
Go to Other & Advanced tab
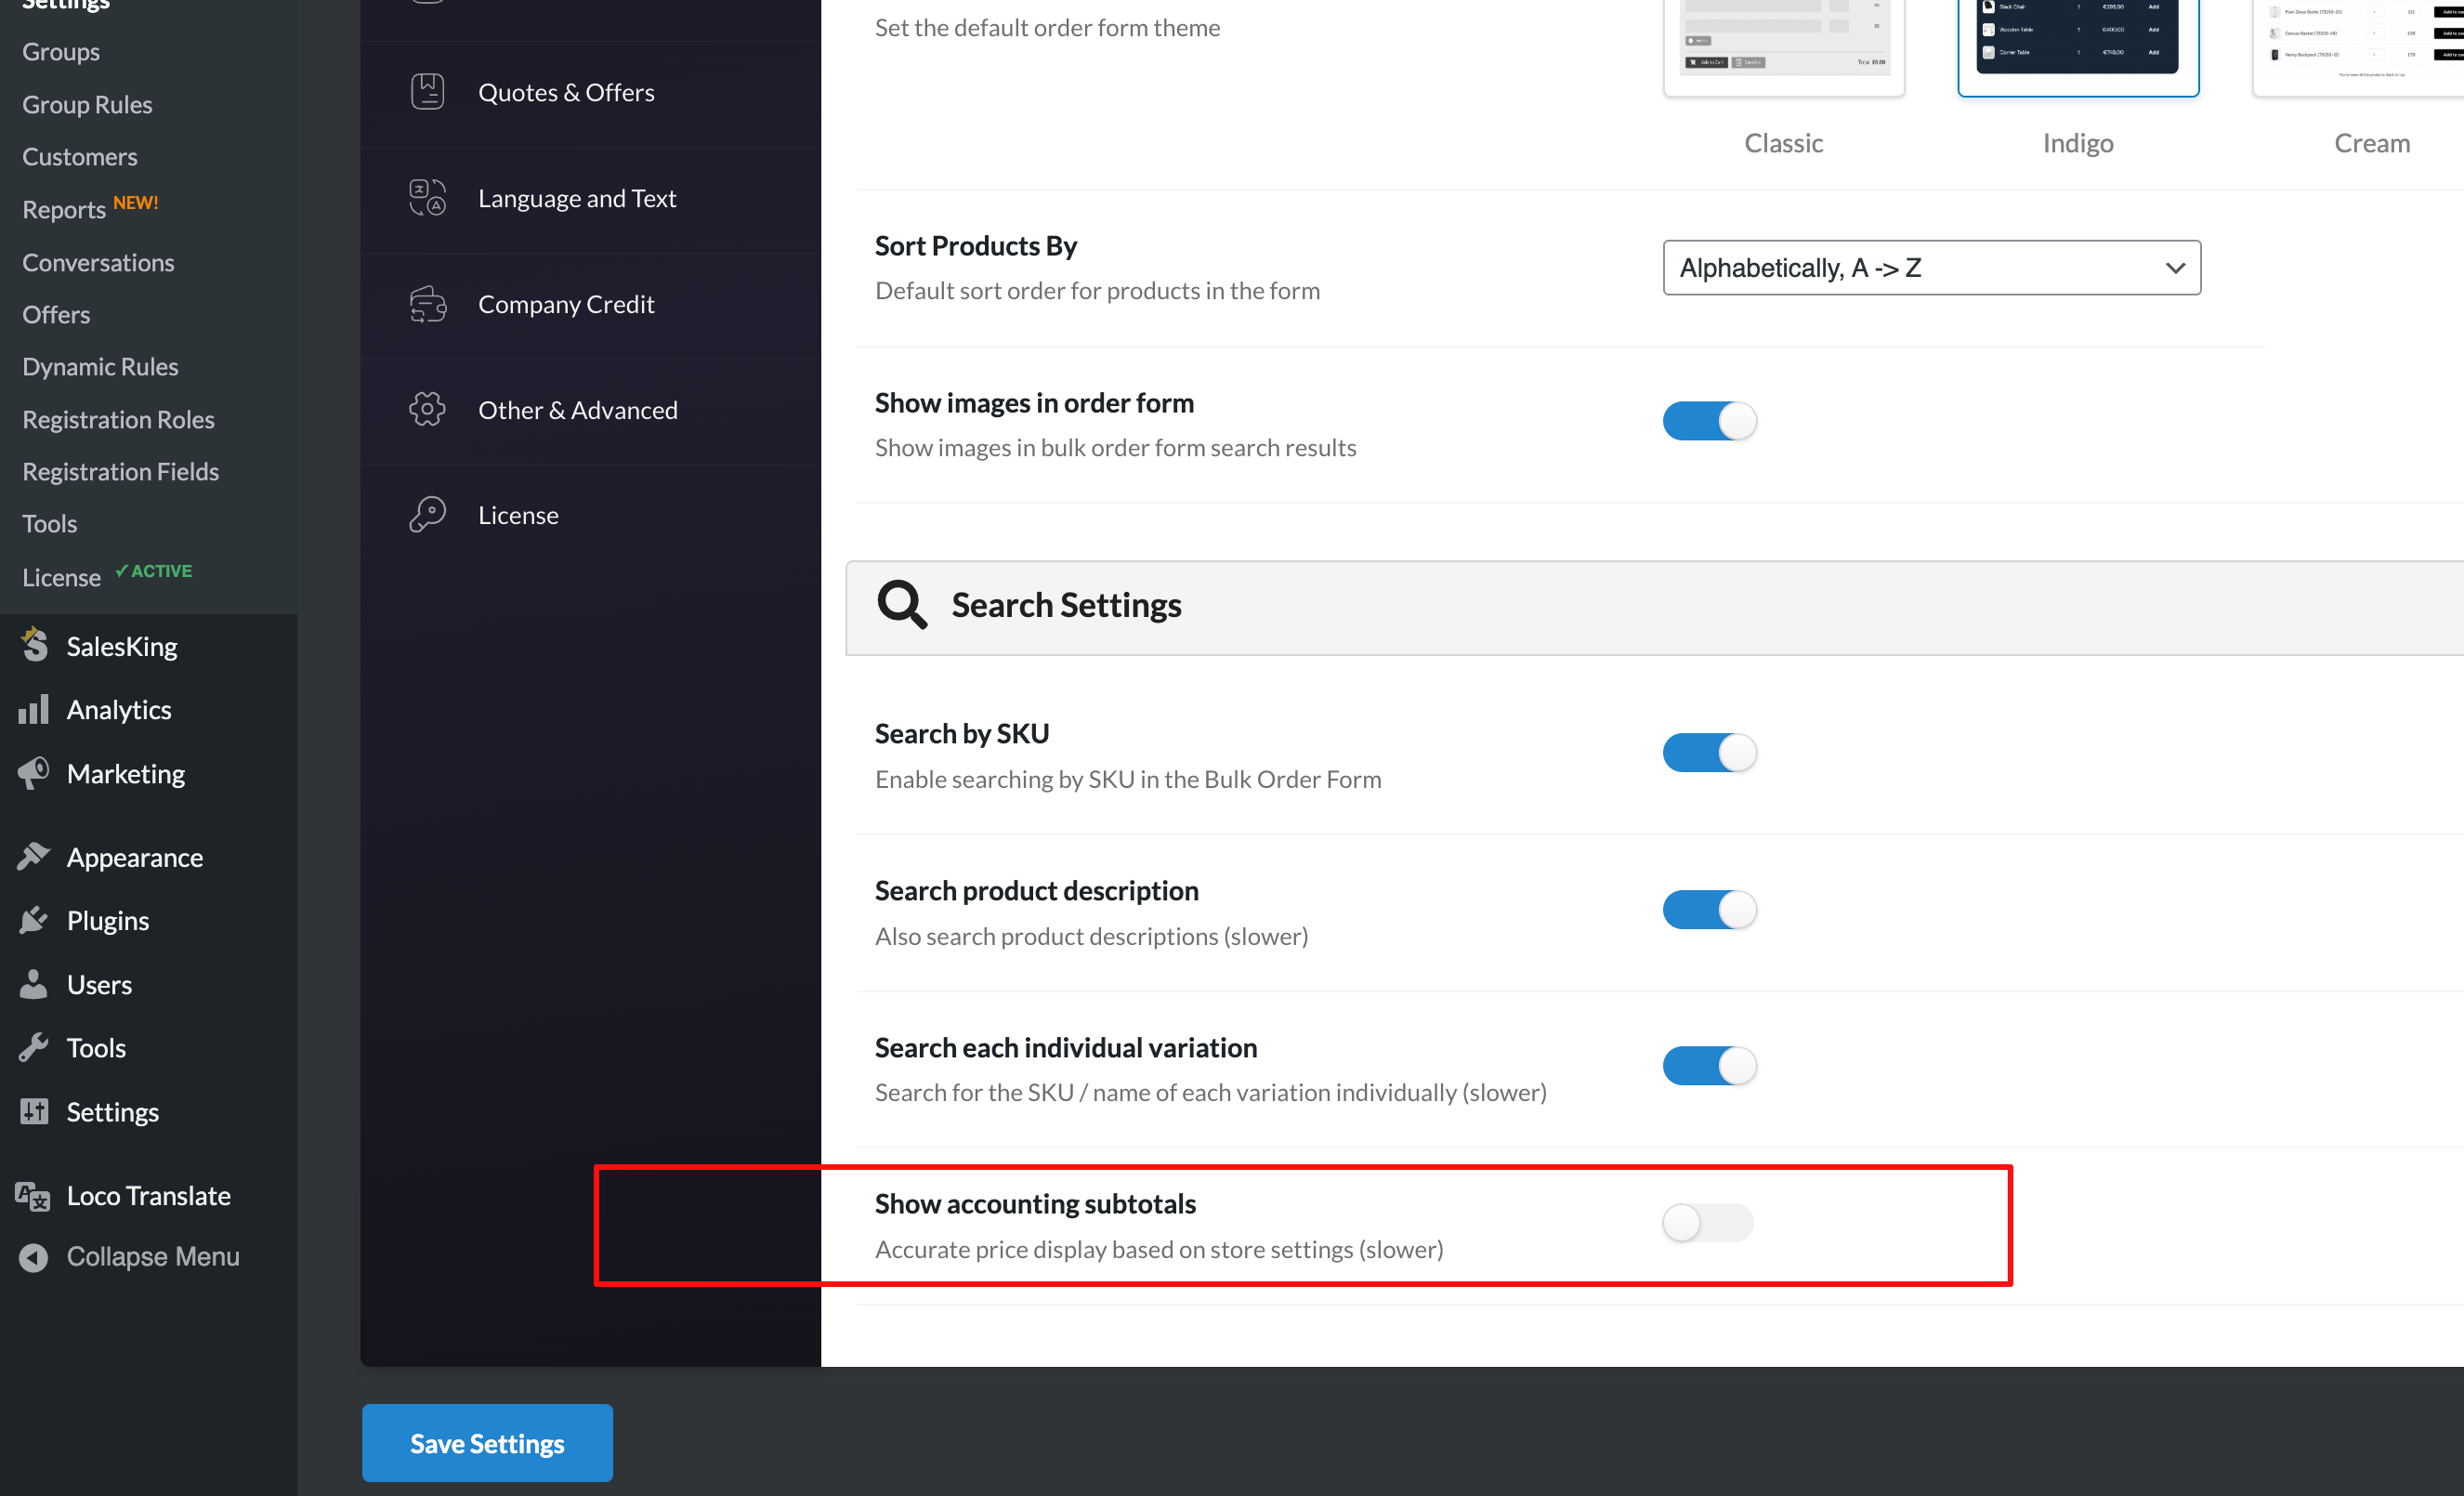point(590,410)
